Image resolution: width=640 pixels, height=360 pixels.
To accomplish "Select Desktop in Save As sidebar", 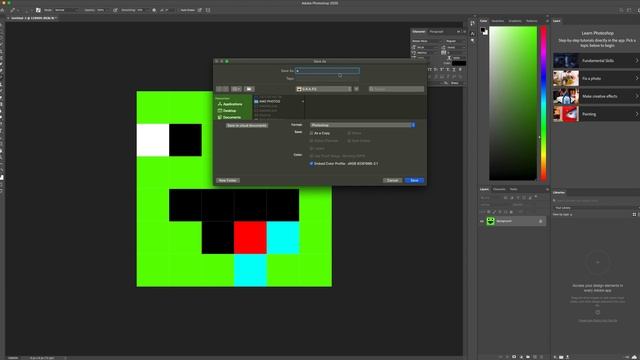I will (229, 111).
